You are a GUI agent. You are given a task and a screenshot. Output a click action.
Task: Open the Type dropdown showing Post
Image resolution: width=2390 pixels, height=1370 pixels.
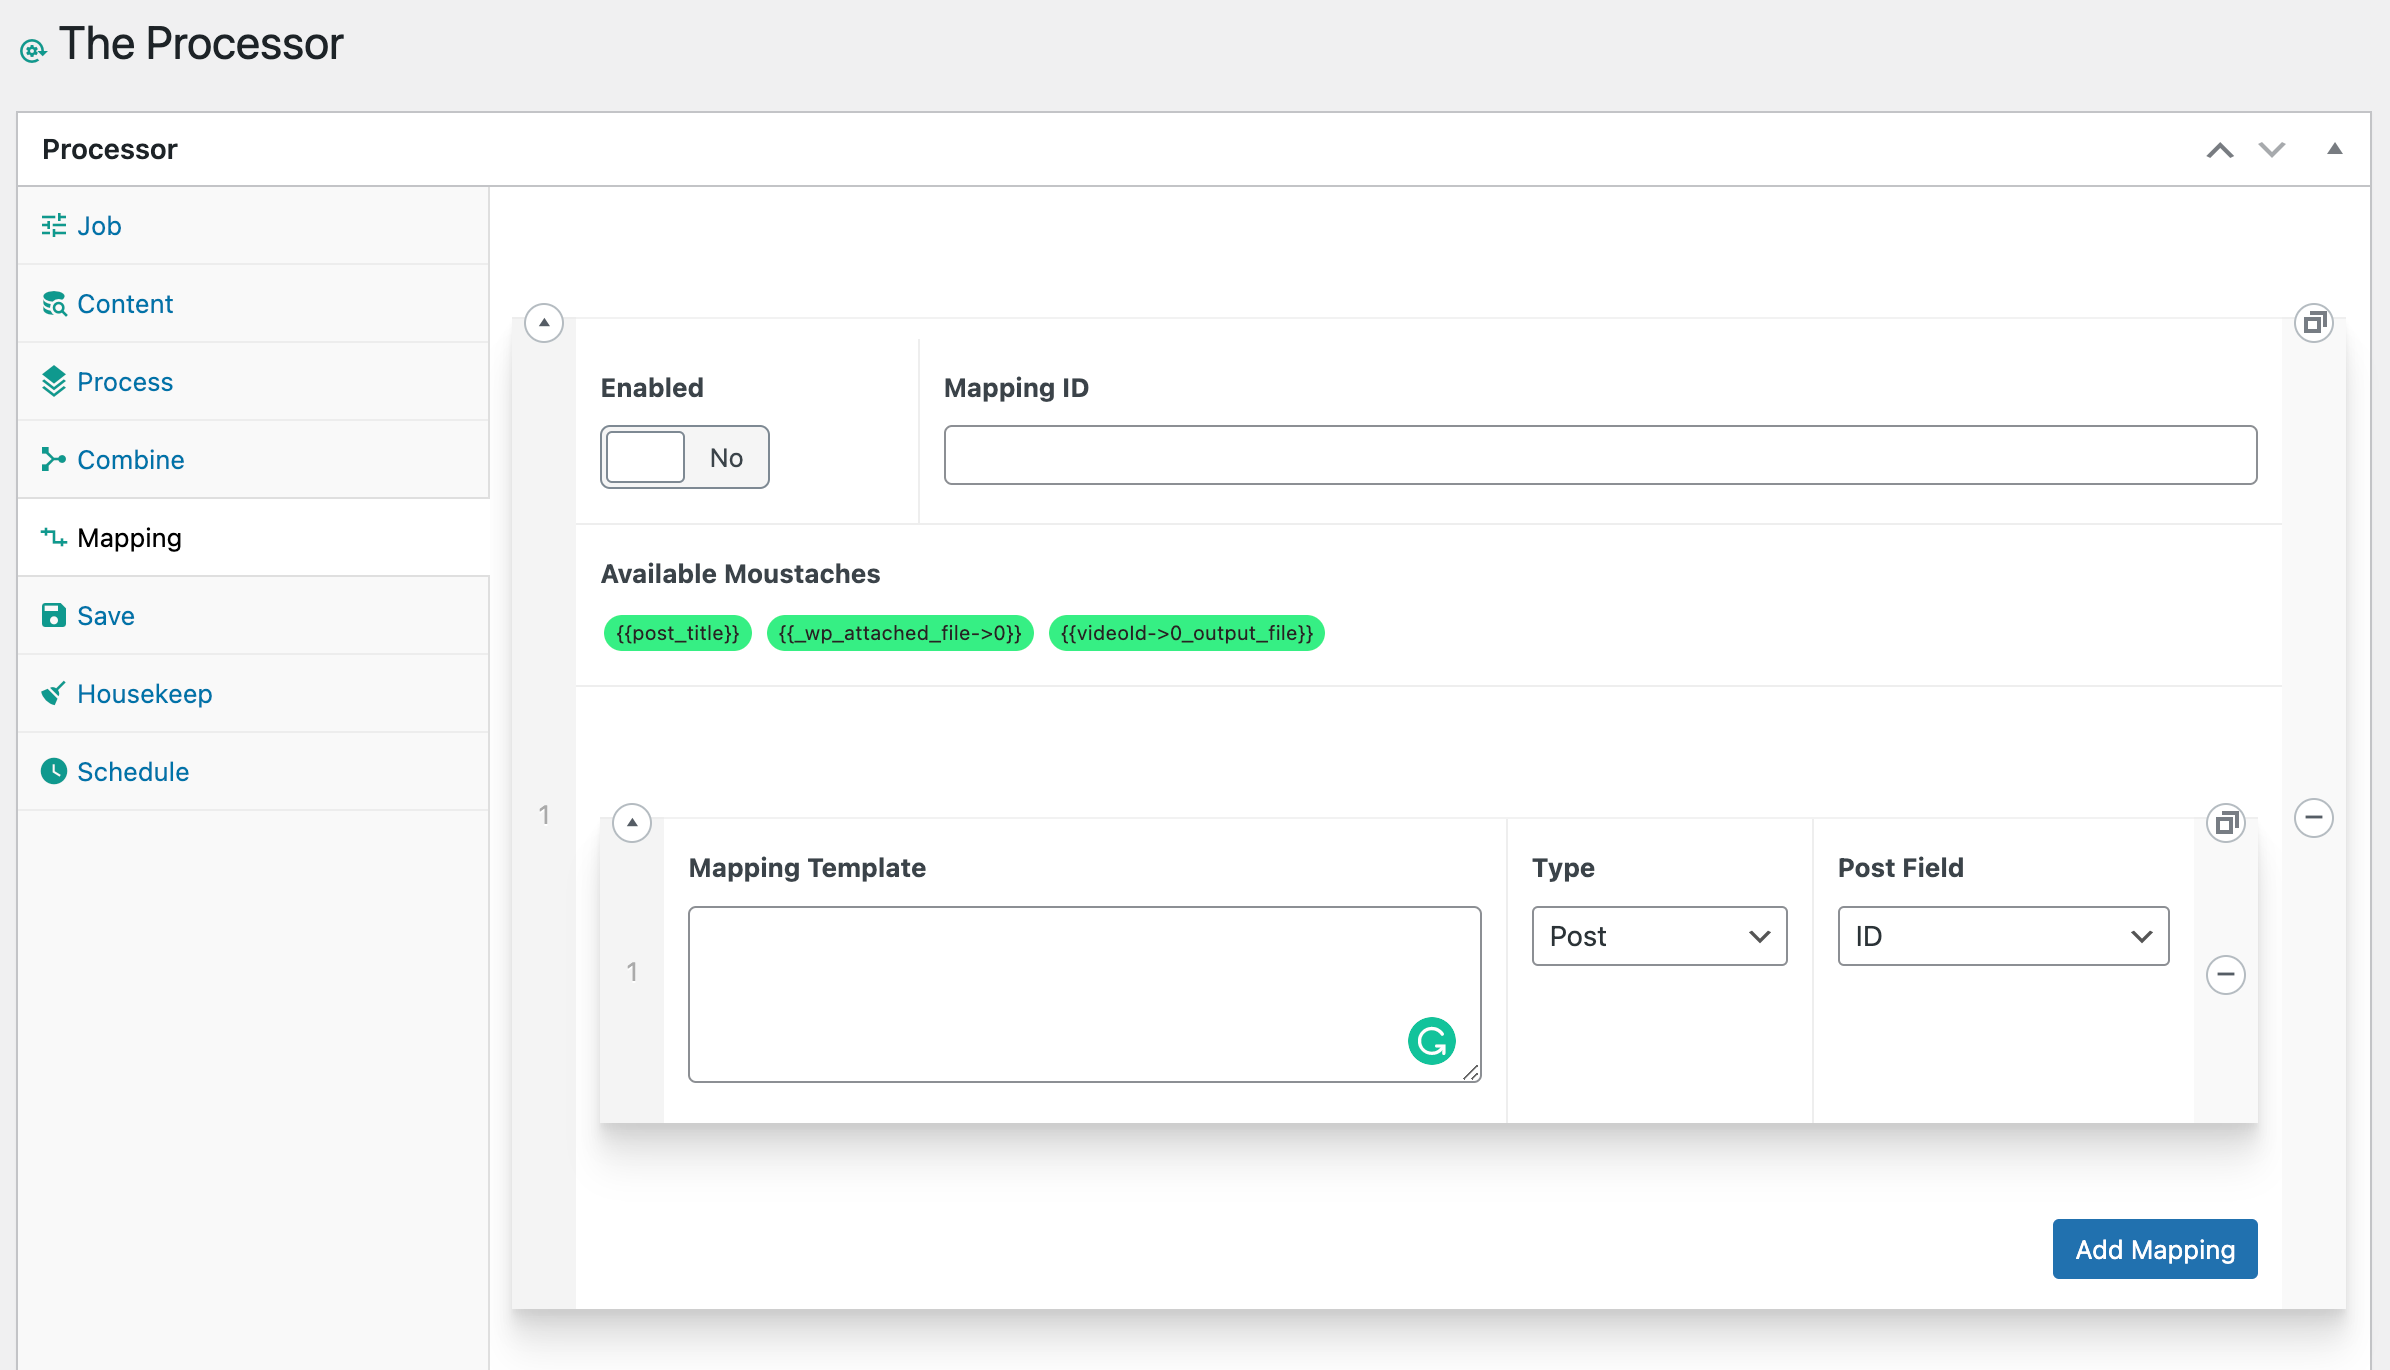[1659, 936]
